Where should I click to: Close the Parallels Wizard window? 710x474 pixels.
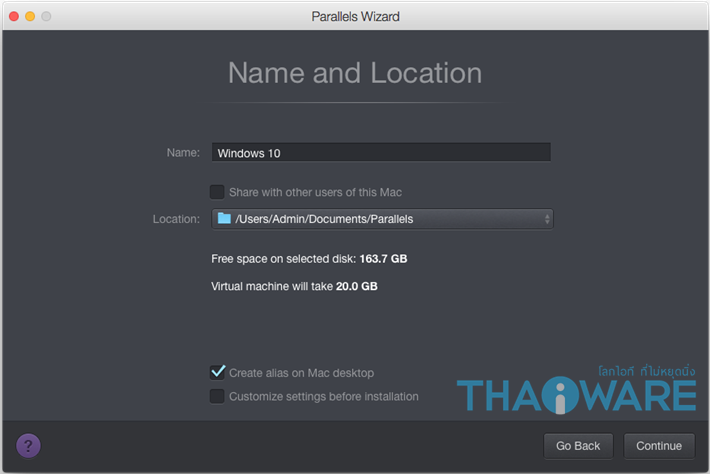pos(14,16)
